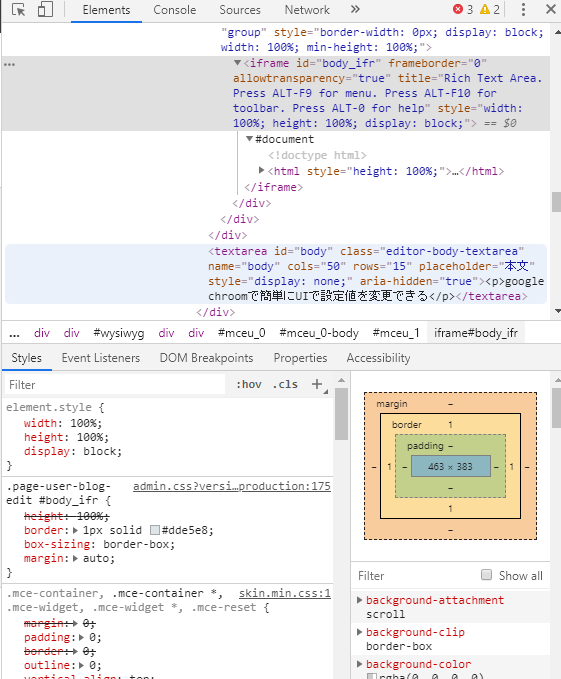
Task: Select the #mceu_1 breadcrumb
Action: pyautogui.click(x=396, y=333)
